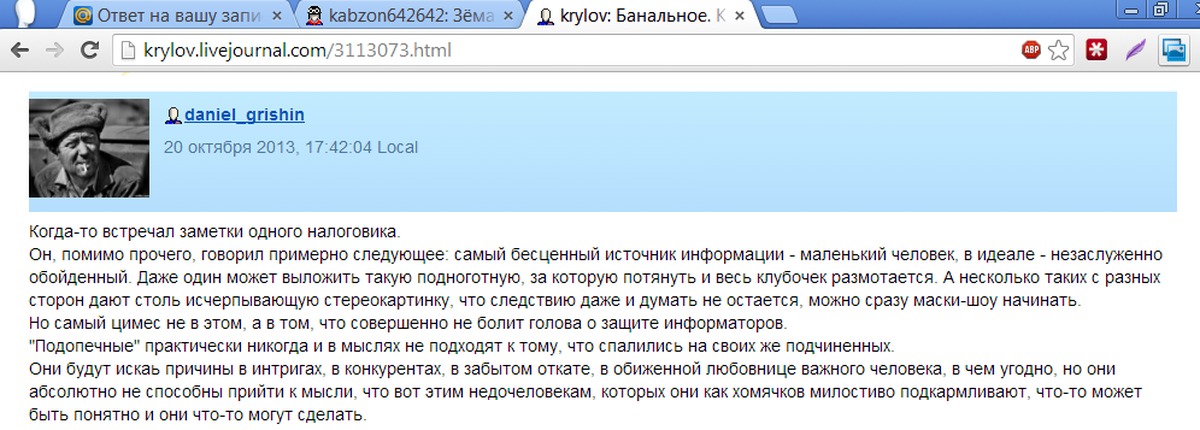Click the purple feather extension icon

[1135, 49]
